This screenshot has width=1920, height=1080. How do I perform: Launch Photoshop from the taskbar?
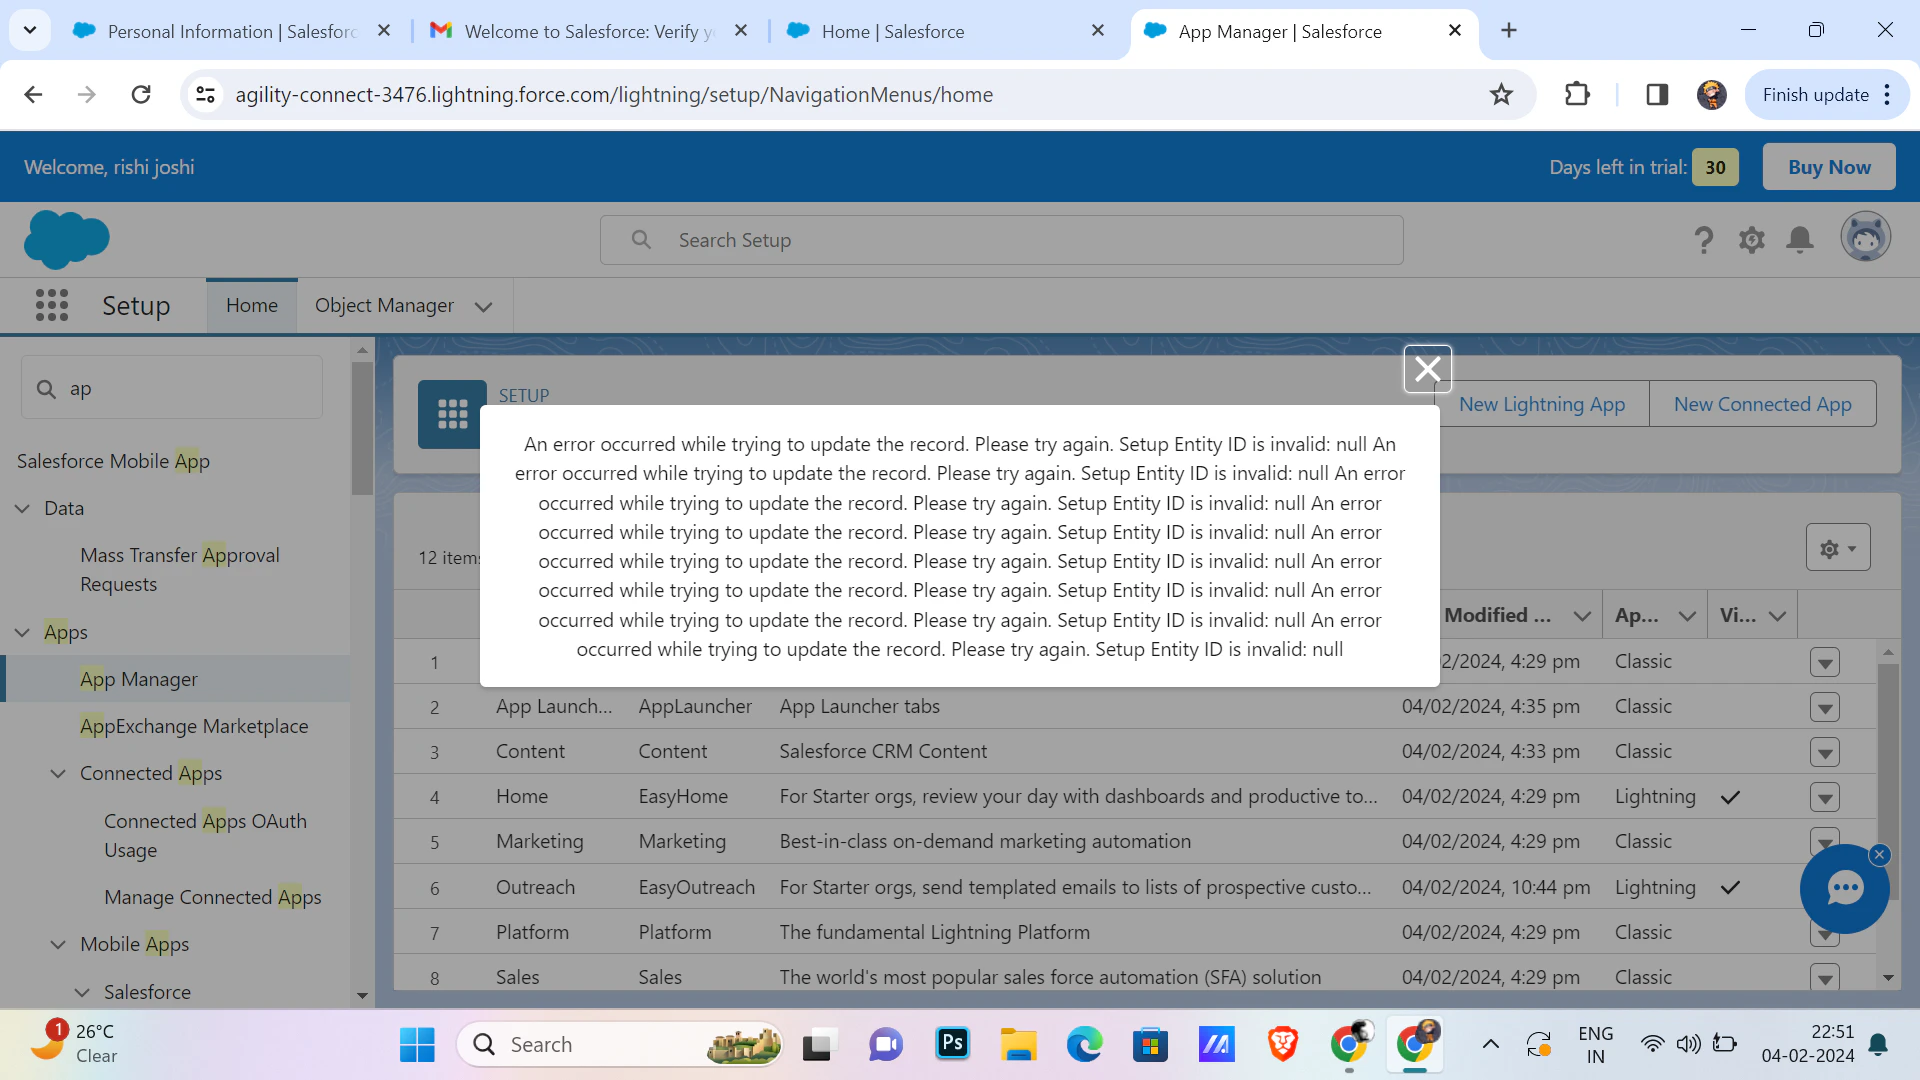(x=952, y=1045)
